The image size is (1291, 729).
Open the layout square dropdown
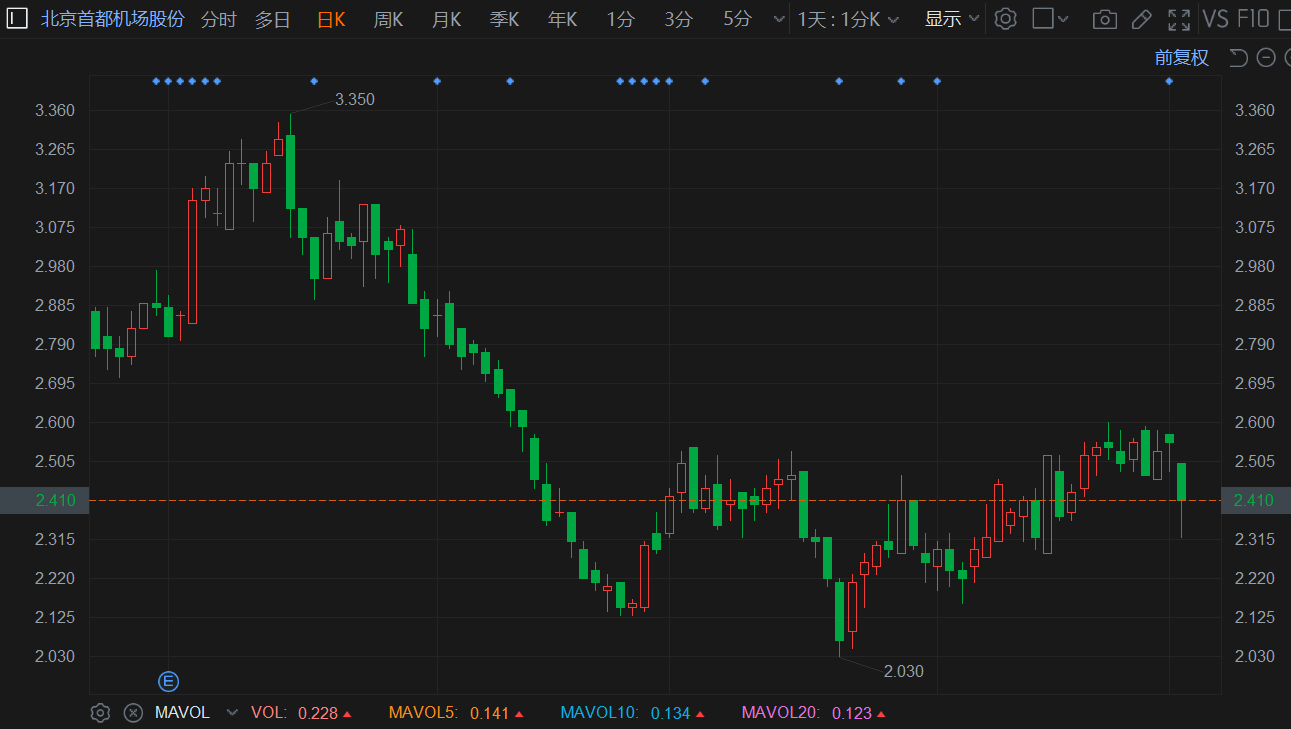coord(1050,19)
